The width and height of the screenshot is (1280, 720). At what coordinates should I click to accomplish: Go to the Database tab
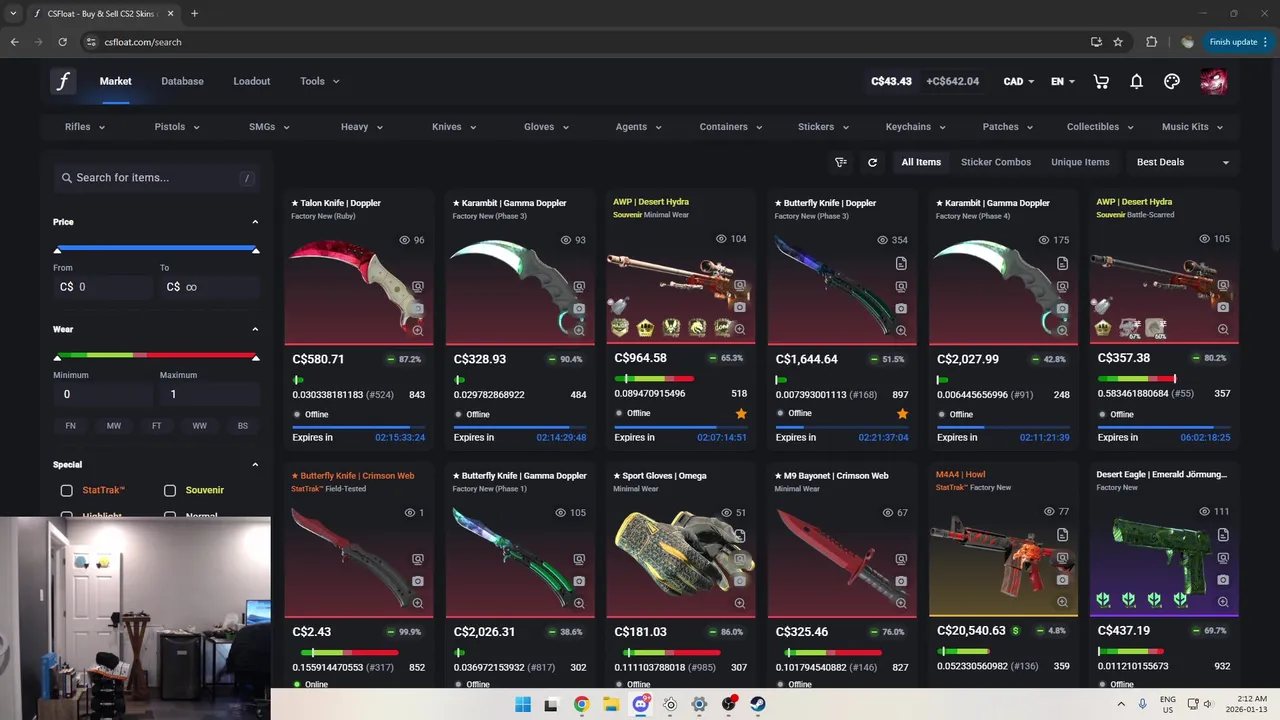(x=182, y=81)
